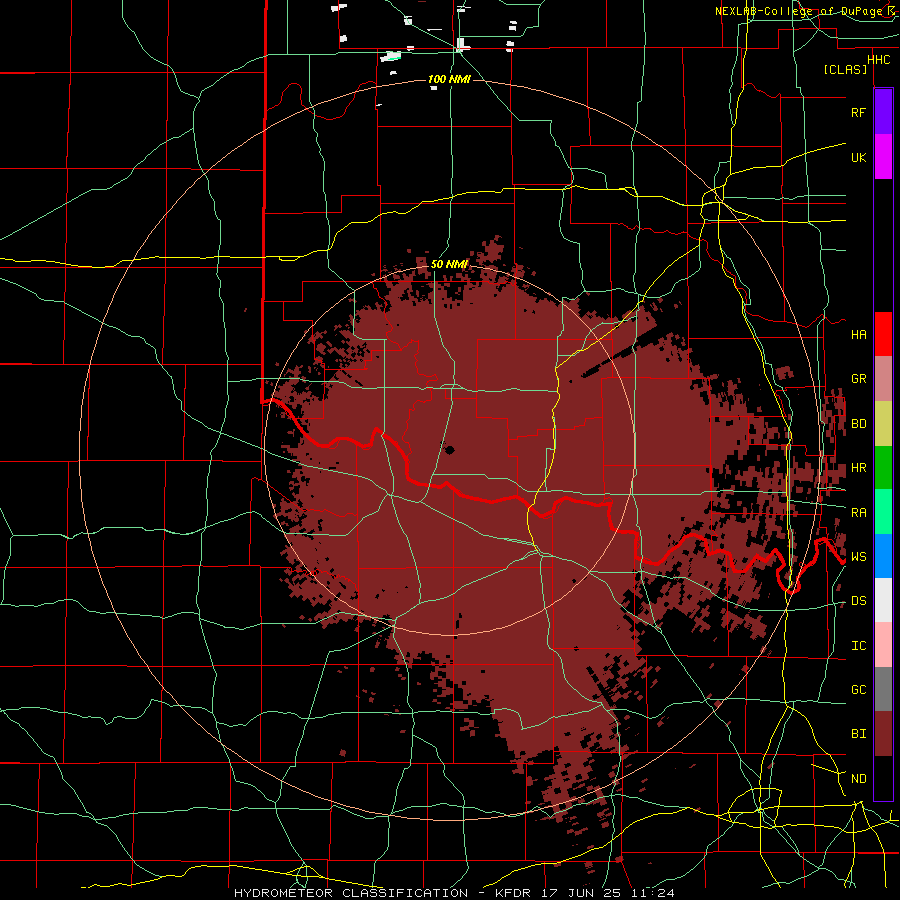The image size is (900, 900).
Task: Click the RF purple legend swatch
Action: 883,112
